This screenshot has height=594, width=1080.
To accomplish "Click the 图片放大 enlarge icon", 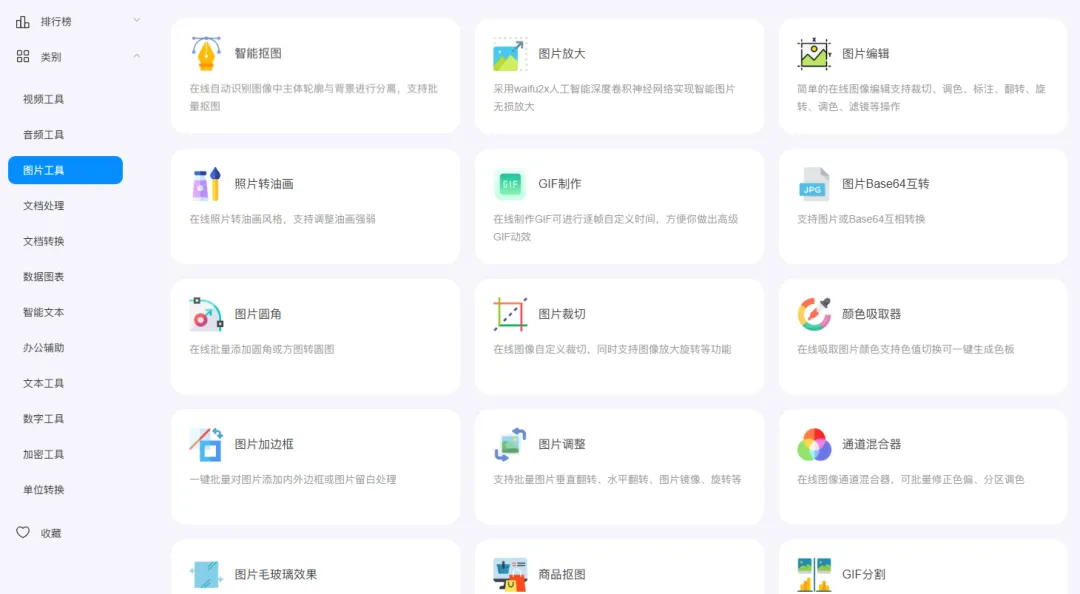I will pyautogui.click(x=510, y=54).
